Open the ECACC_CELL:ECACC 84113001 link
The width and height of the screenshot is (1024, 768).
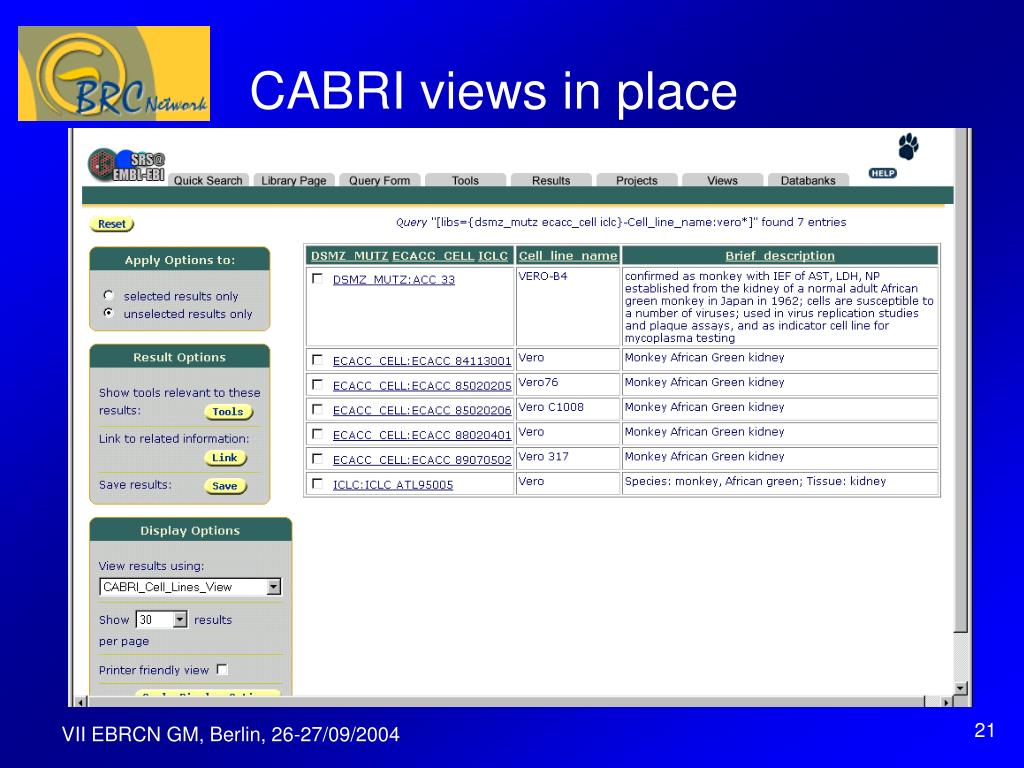coord(422,360)
